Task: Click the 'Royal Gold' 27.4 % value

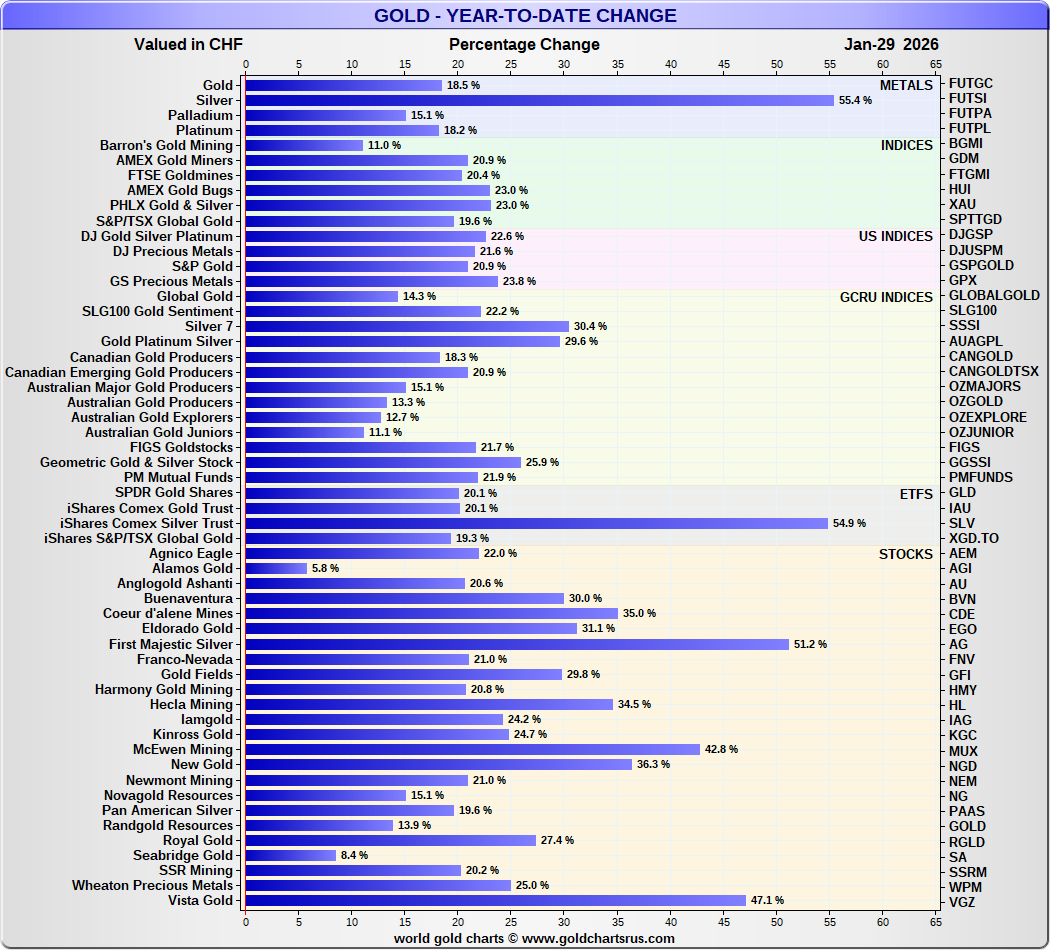Action: pos(557,840)
